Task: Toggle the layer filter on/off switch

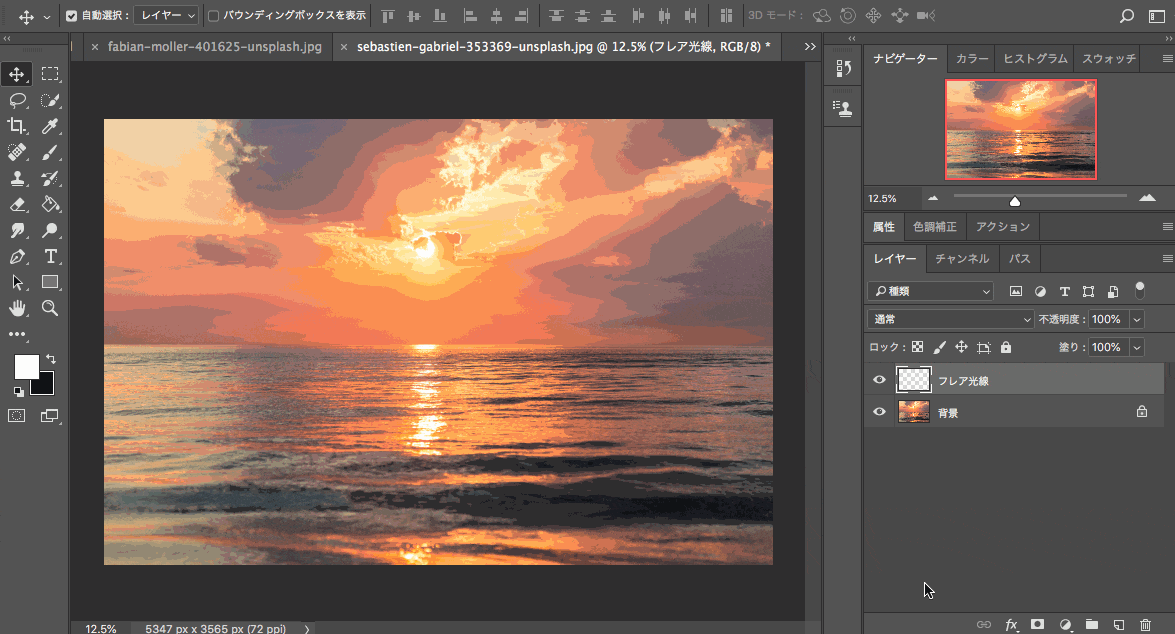Action: coord(1140,291)
